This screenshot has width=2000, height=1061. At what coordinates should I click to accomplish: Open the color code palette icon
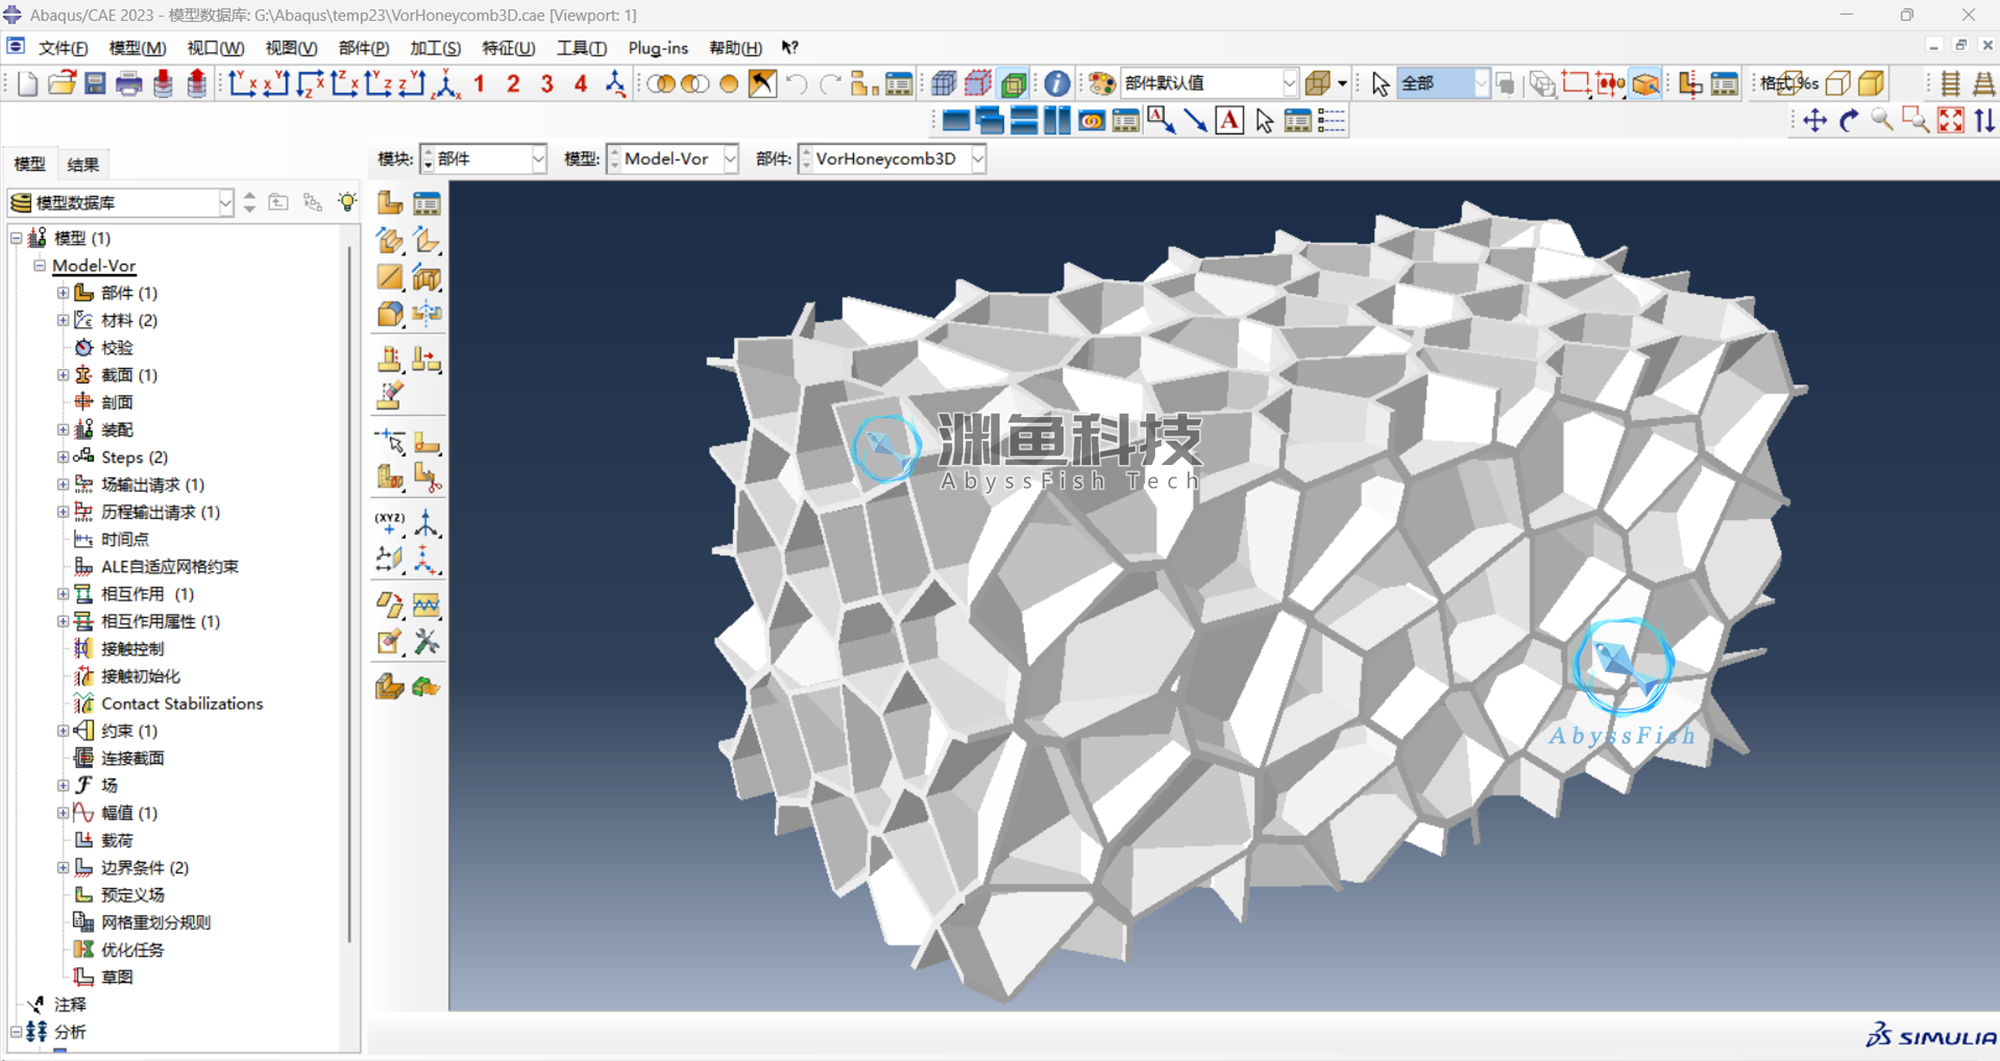(1101, 84)
